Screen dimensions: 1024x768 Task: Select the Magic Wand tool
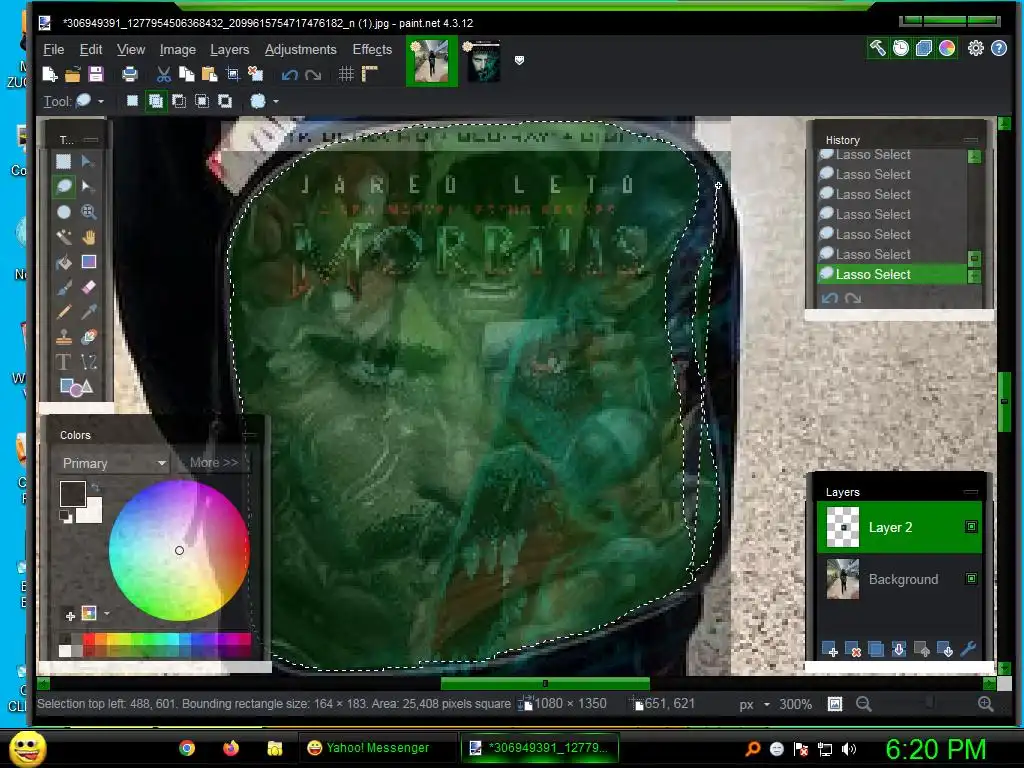(63, 237)
